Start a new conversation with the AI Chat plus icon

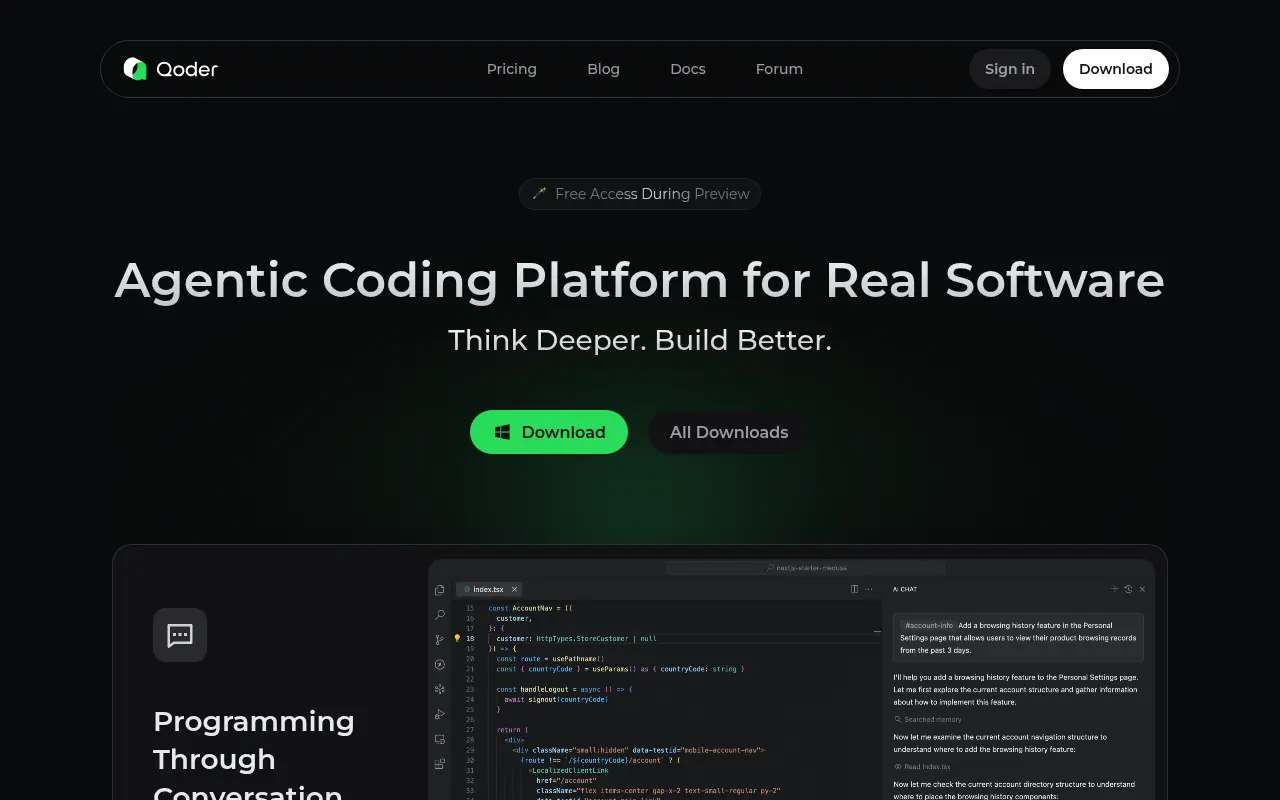[x=1114, y=589]
